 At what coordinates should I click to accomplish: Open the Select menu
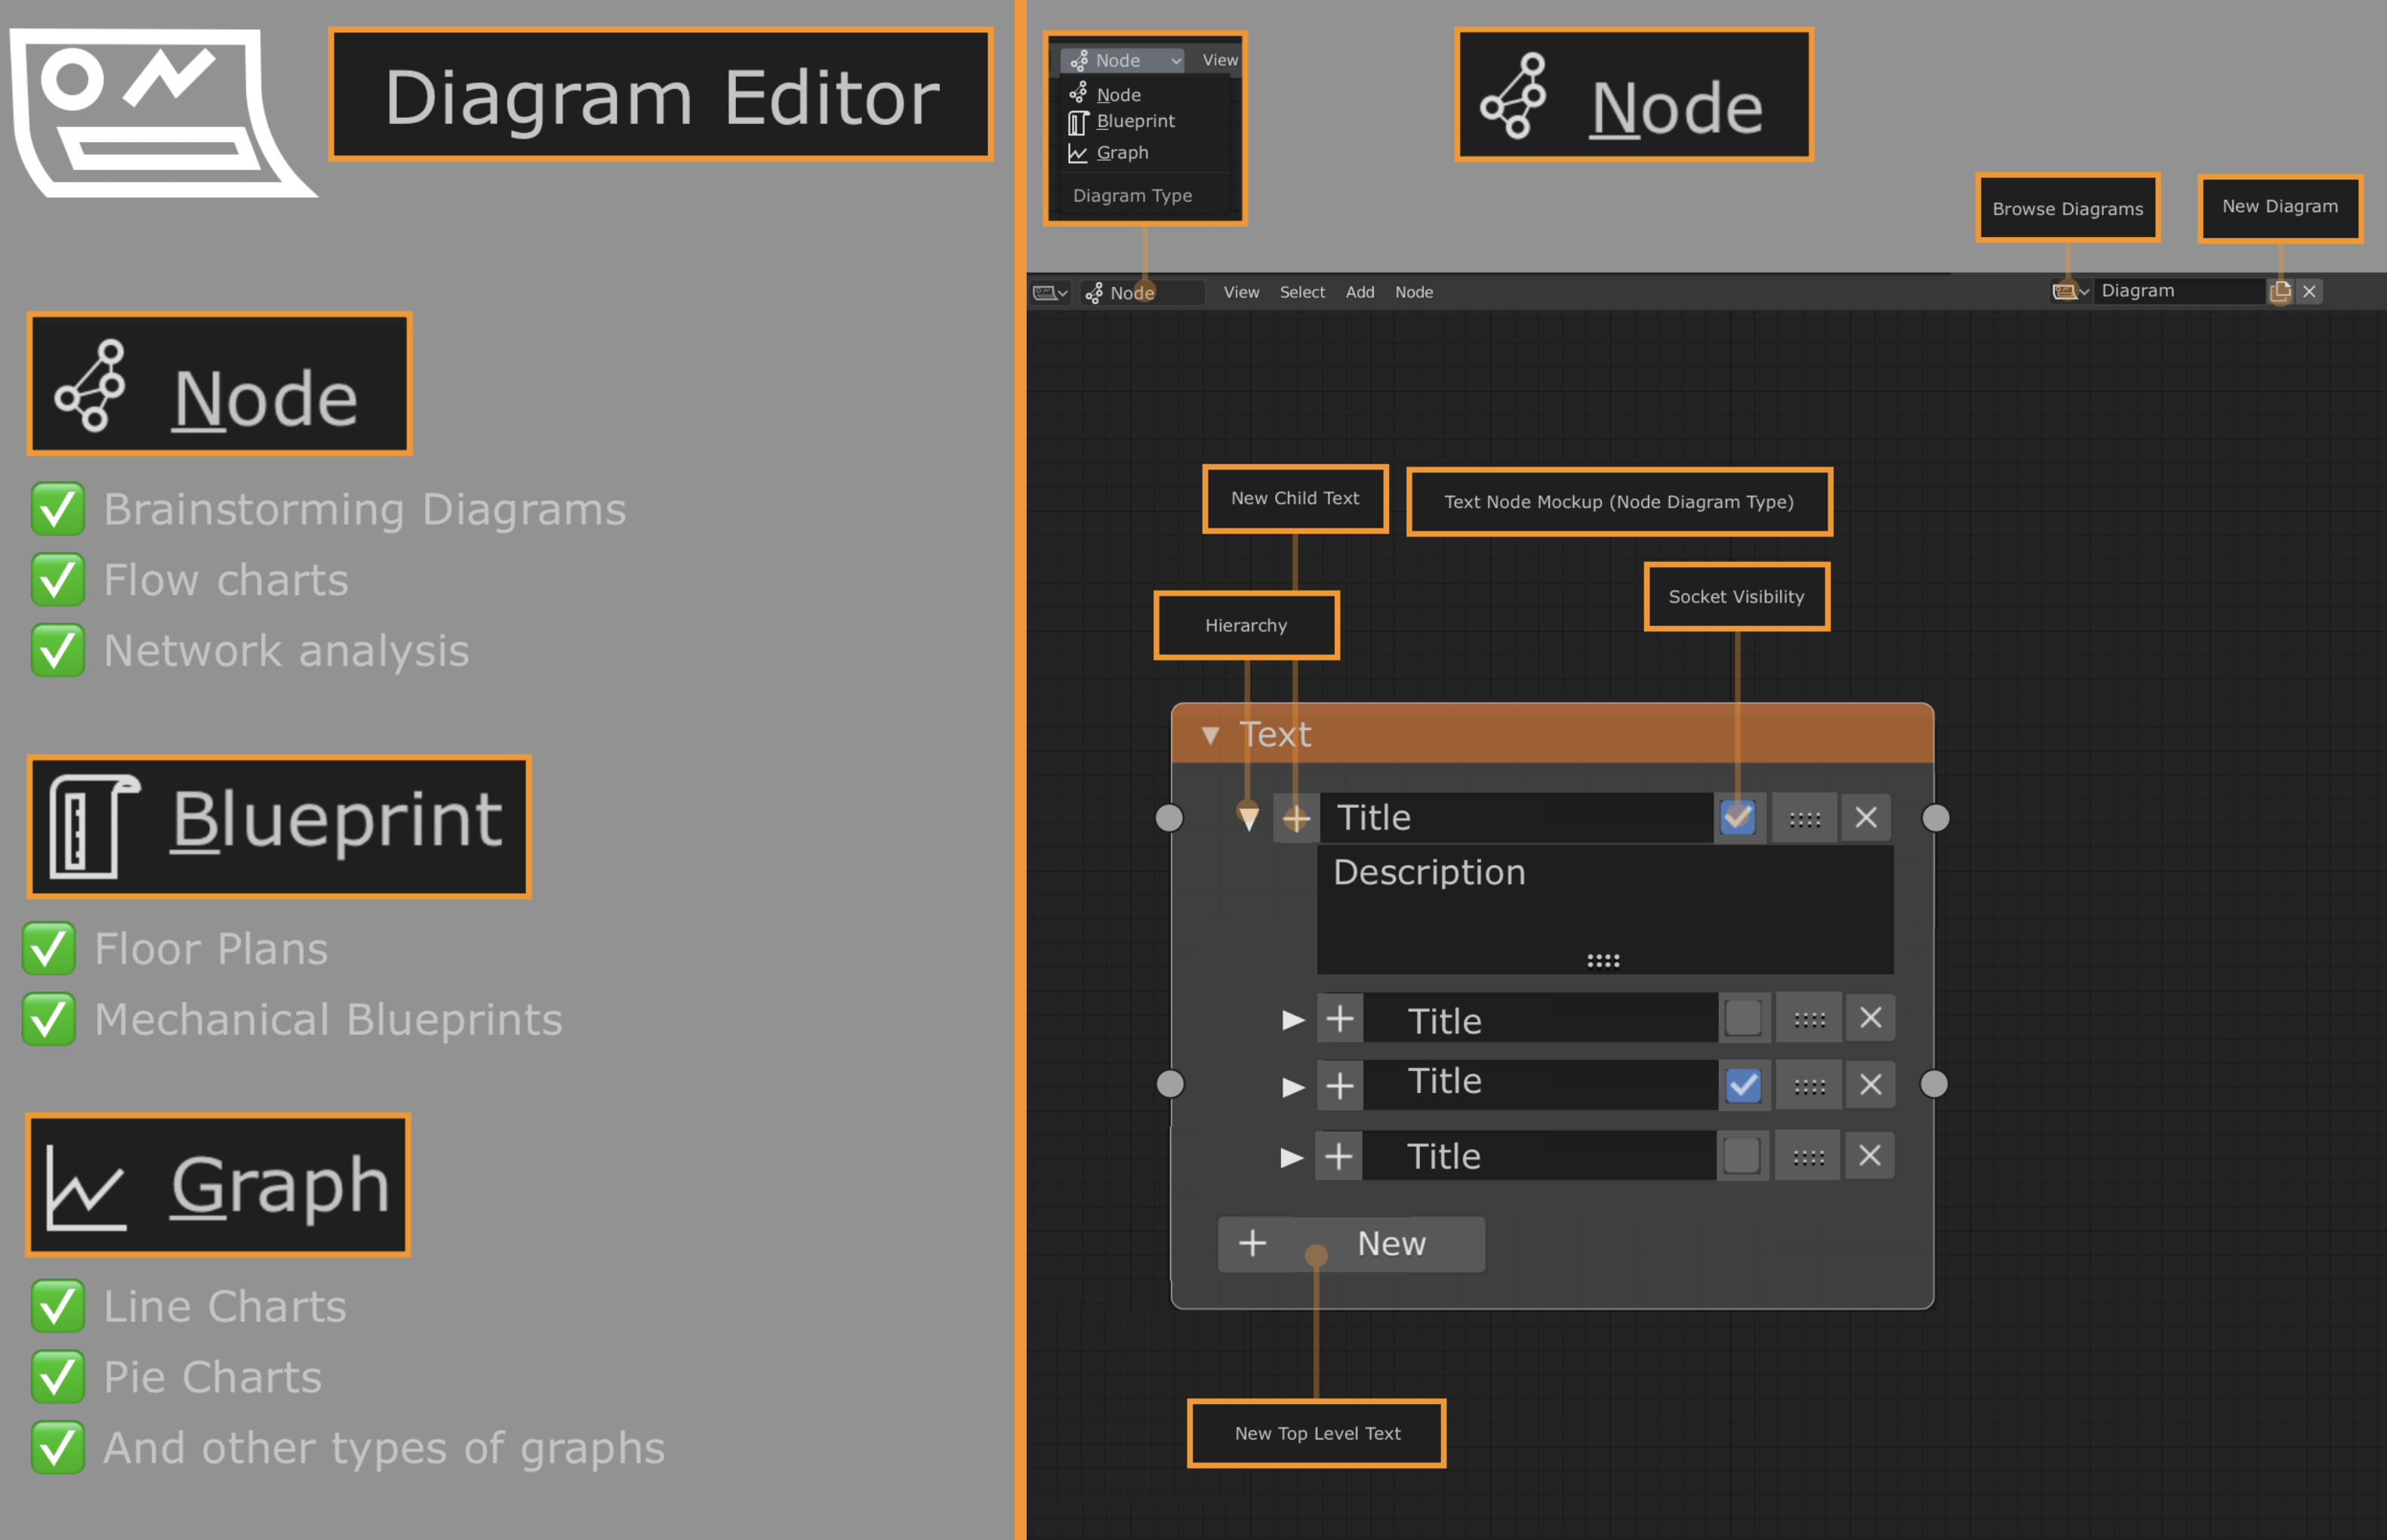coord(1302,292)
